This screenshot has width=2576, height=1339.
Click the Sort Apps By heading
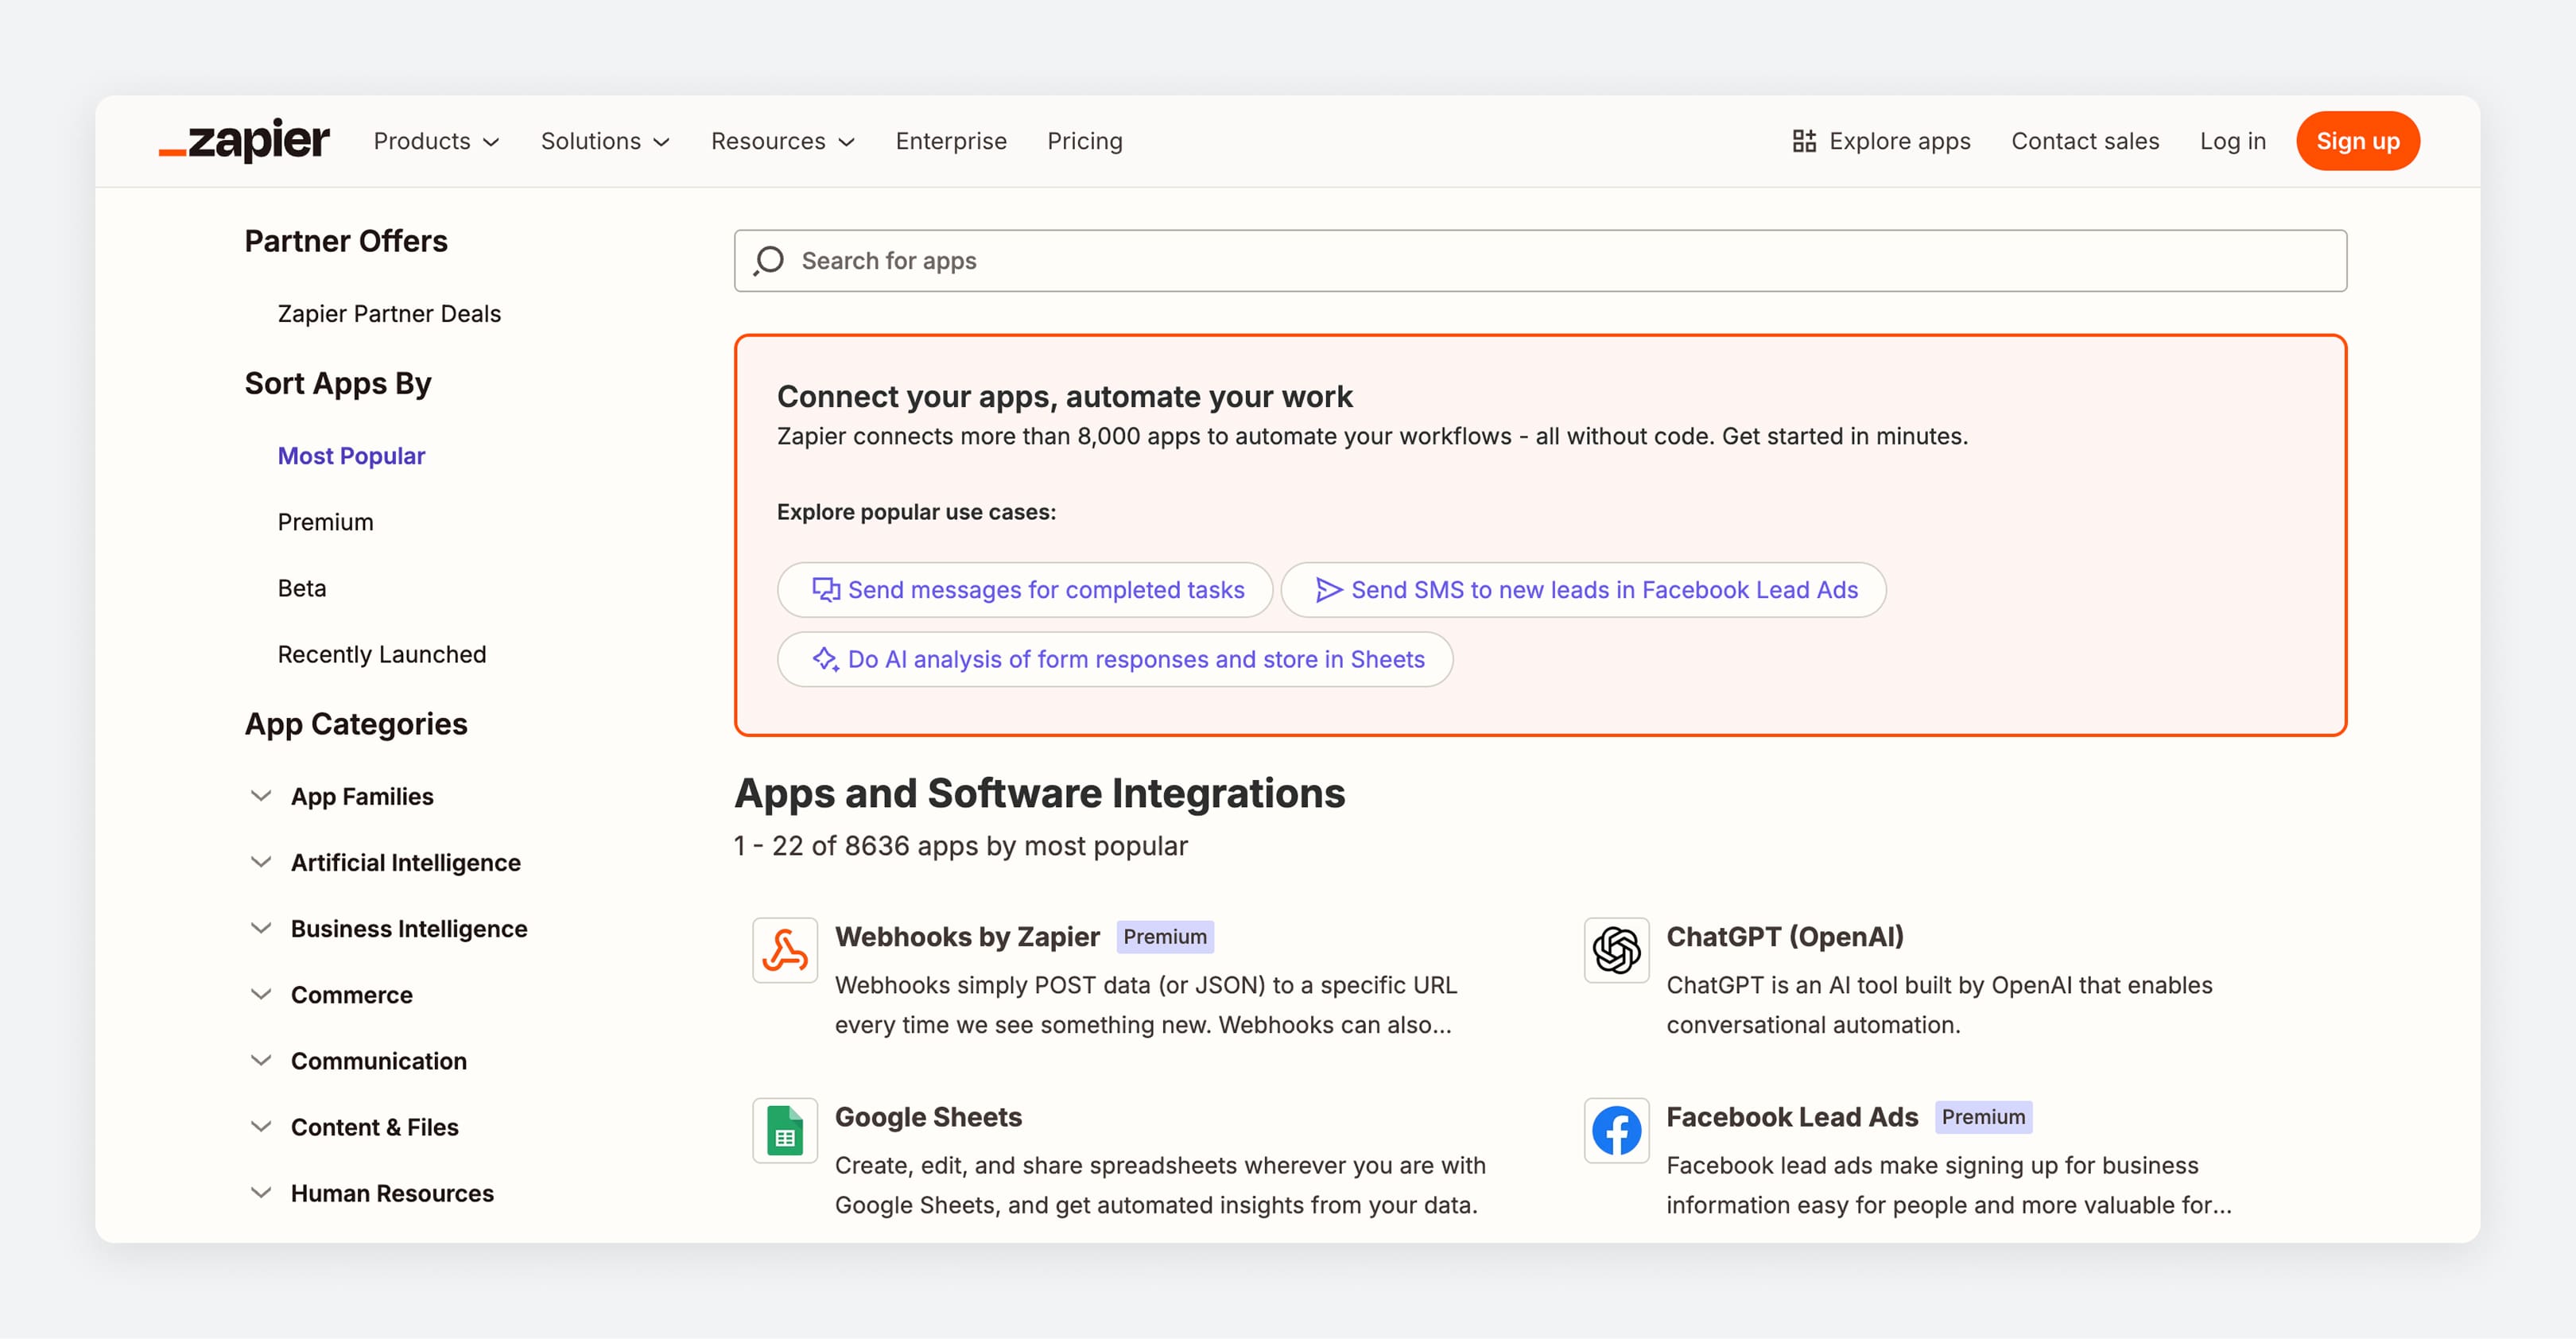tap(338, 383)
